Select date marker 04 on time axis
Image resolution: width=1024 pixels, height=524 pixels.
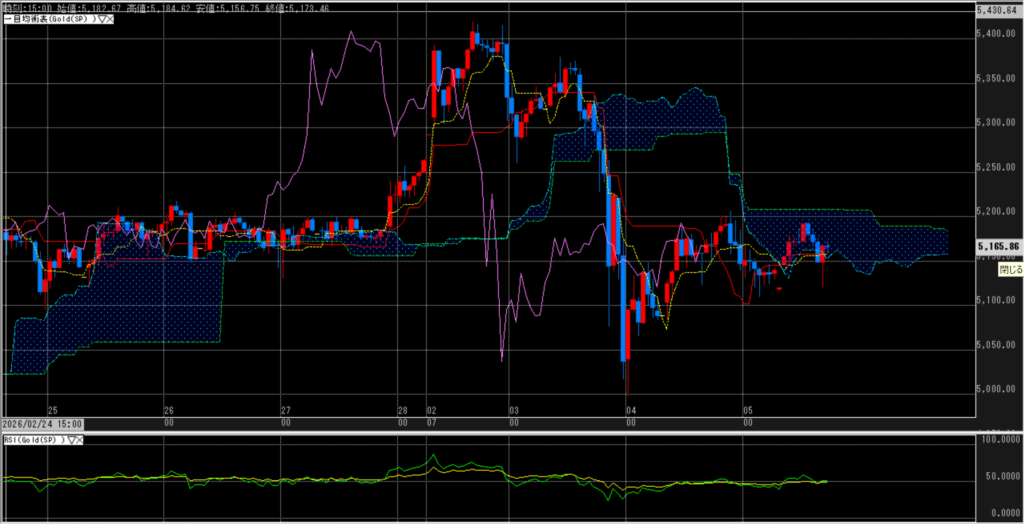click(x=630, y=410)
